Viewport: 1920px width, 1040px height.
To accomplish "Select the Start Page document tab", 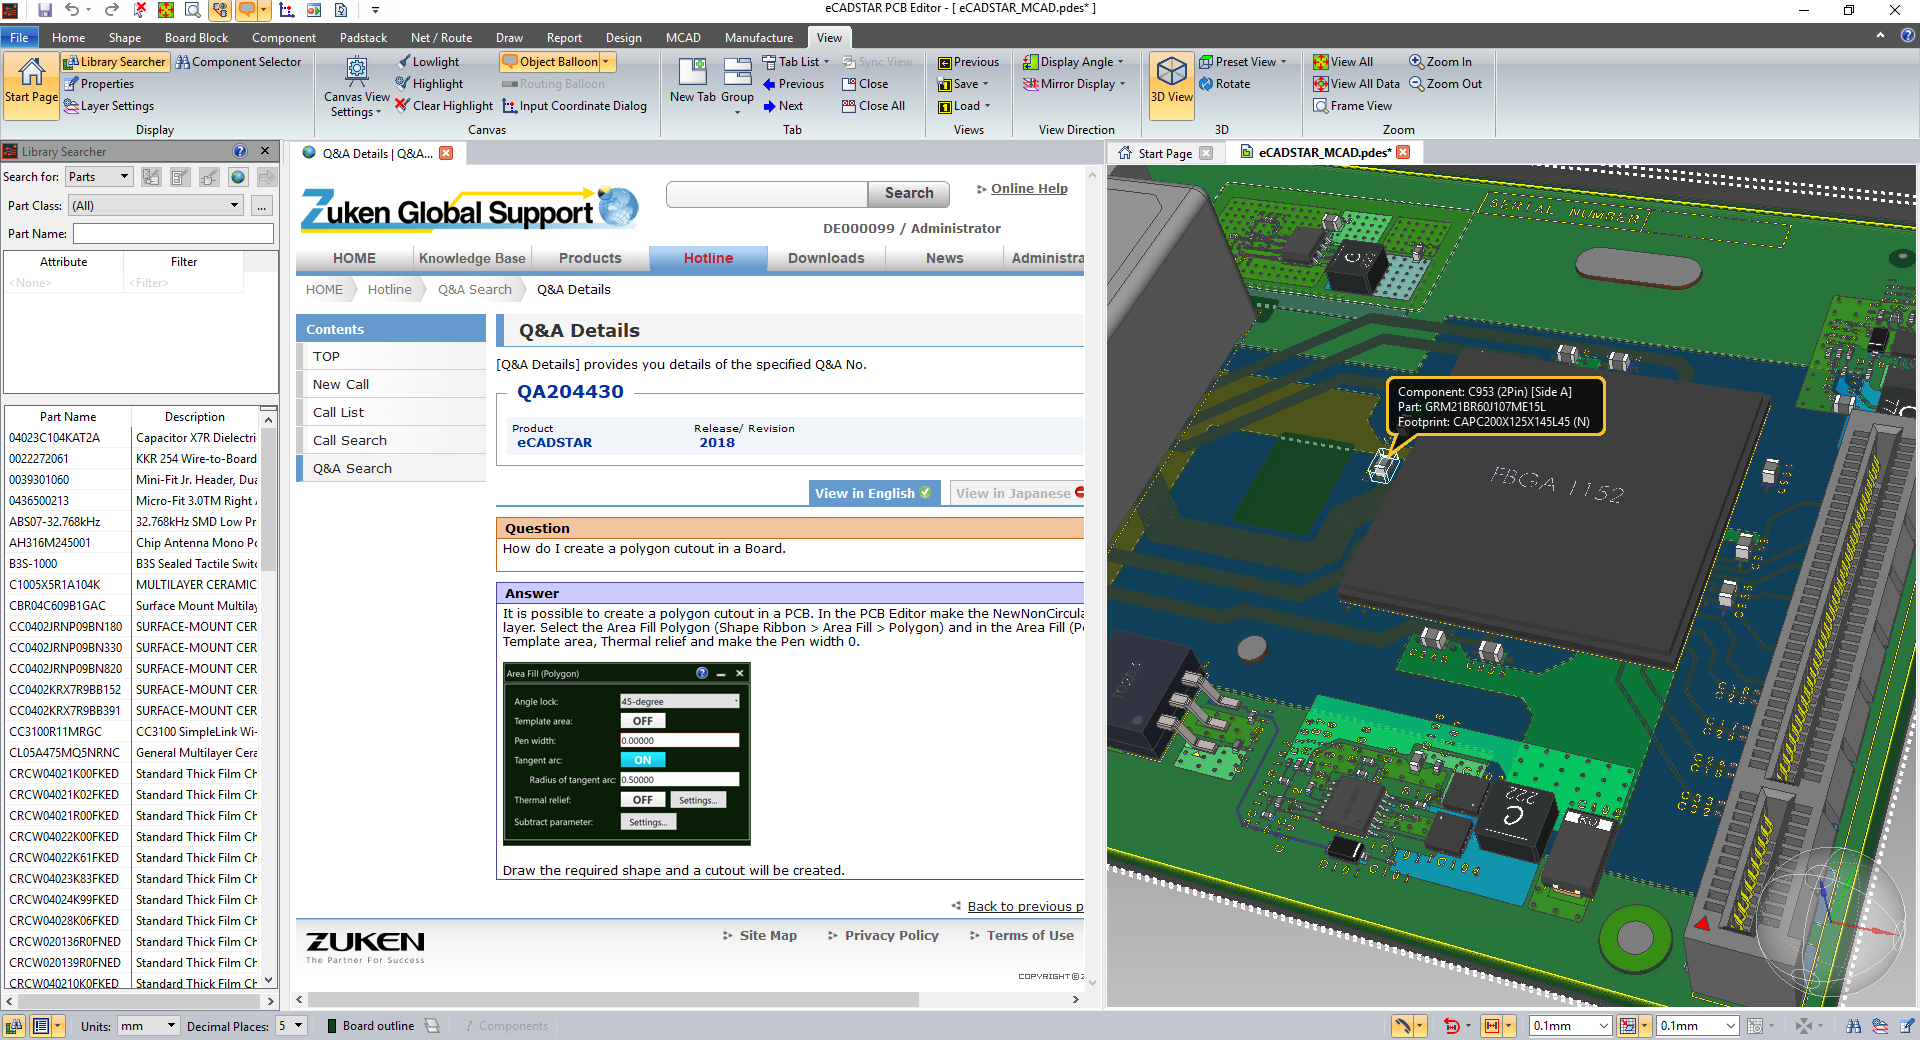I will click(x=1164, y=153).
